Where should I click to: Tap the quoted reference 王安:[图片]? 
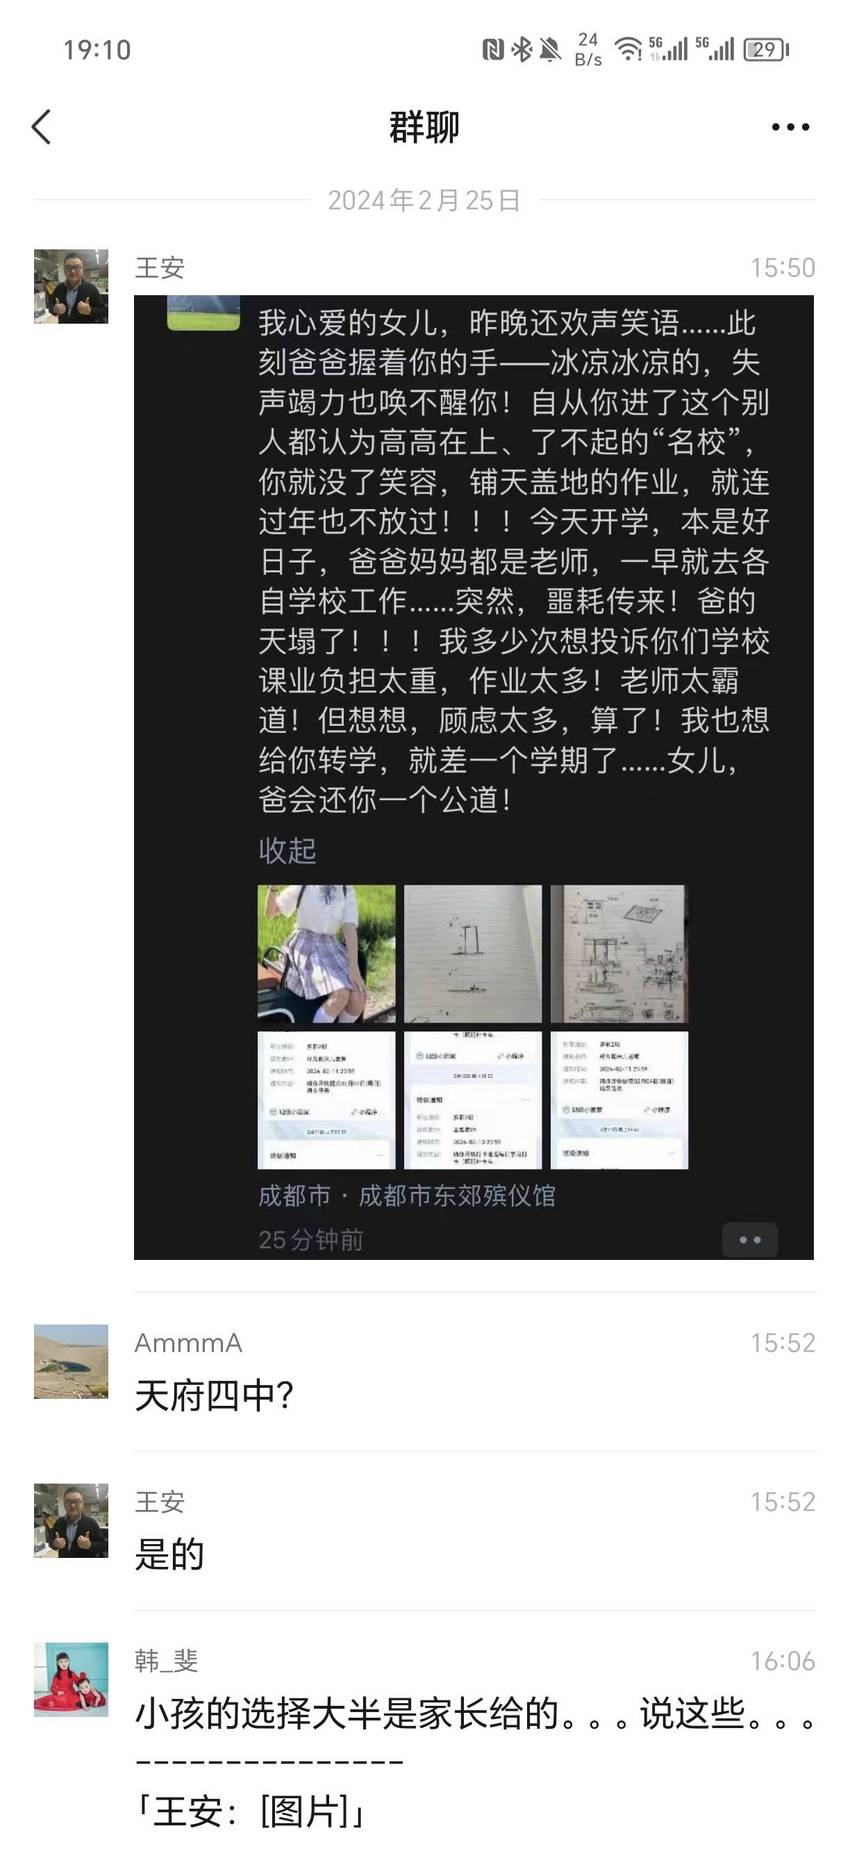(x=251, y=1812)
